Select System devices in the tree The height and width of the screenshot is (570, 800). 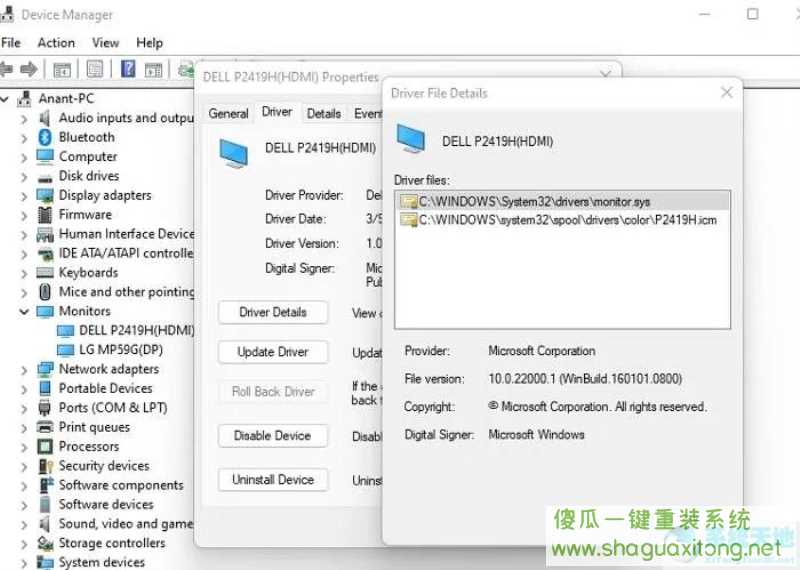pyautogui.click(x=102, y=562)
